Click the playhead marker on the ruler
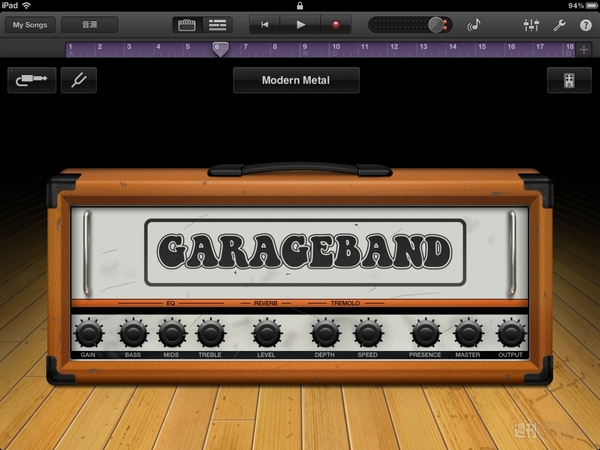This screenshot has height=450, width=600. pyautogui.click(x=220, y=48)
